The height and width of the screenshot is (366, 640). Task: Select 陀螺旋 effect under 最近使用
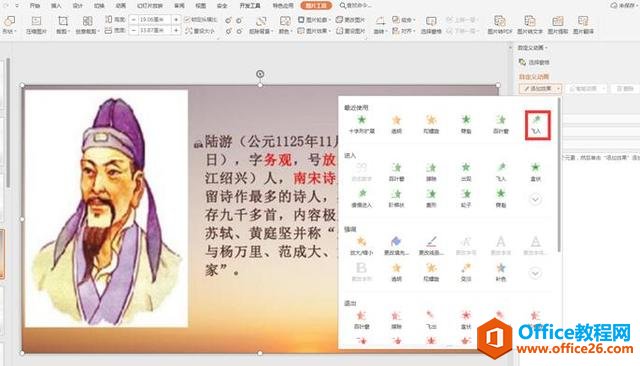(x=431, y=125)
